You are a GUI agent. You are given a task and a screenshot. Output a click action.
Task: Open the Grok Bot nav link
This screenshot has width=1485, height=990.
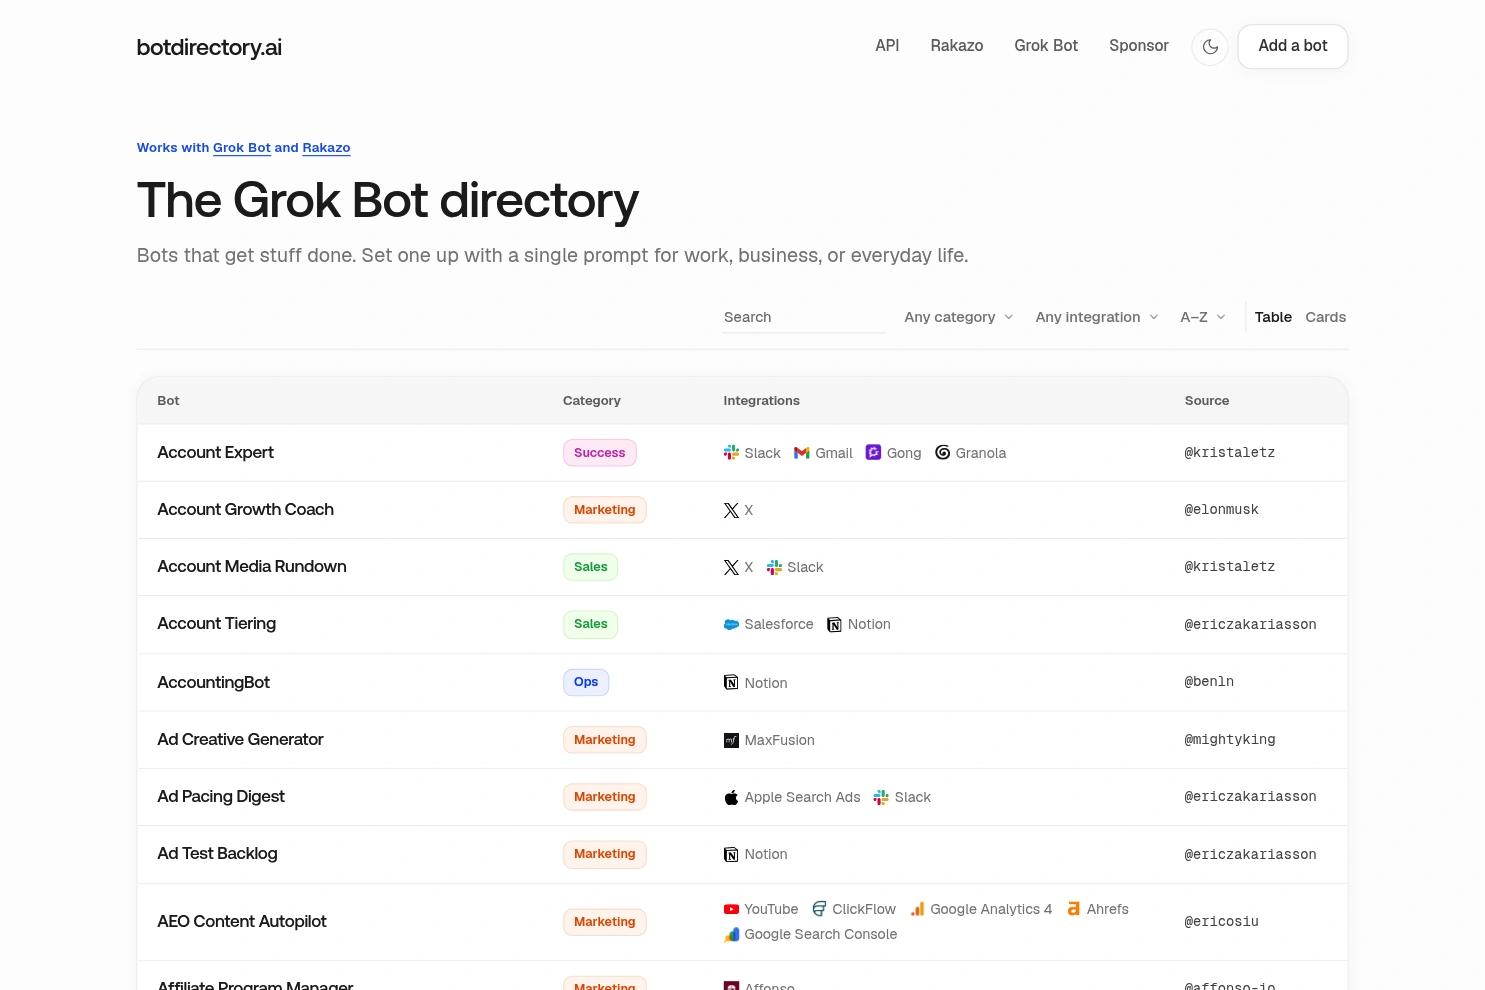pyautogui.click(x=1046, y=46)
